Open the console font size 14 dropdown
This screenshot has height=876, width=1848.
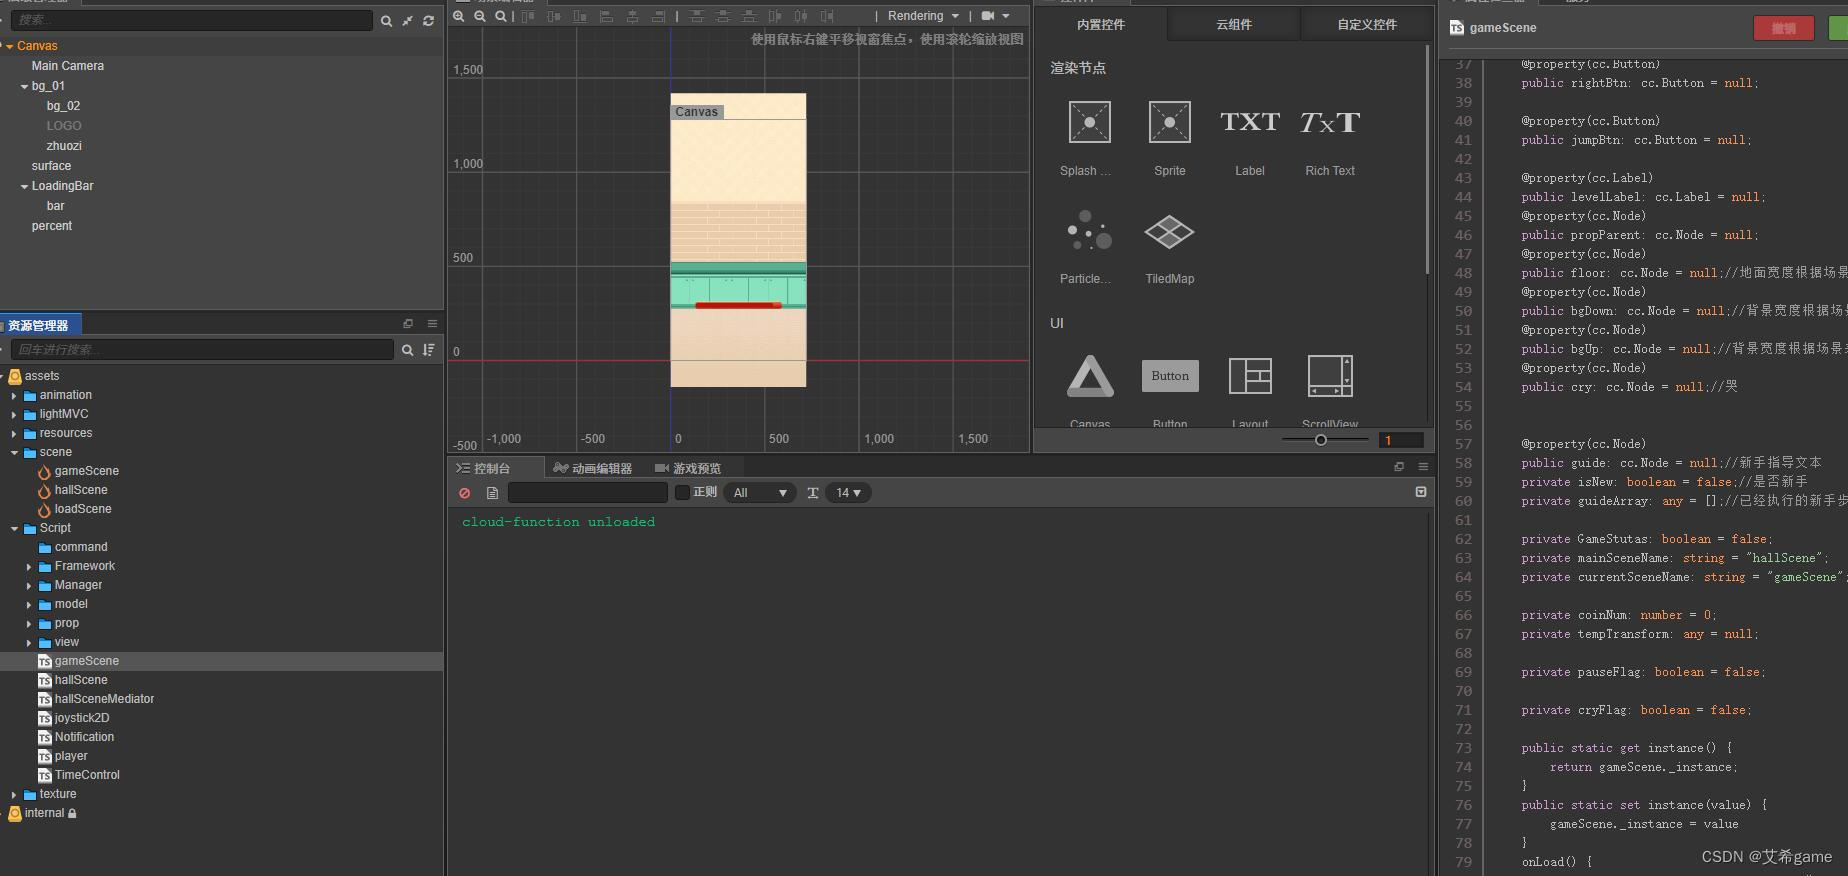[848, 493]
